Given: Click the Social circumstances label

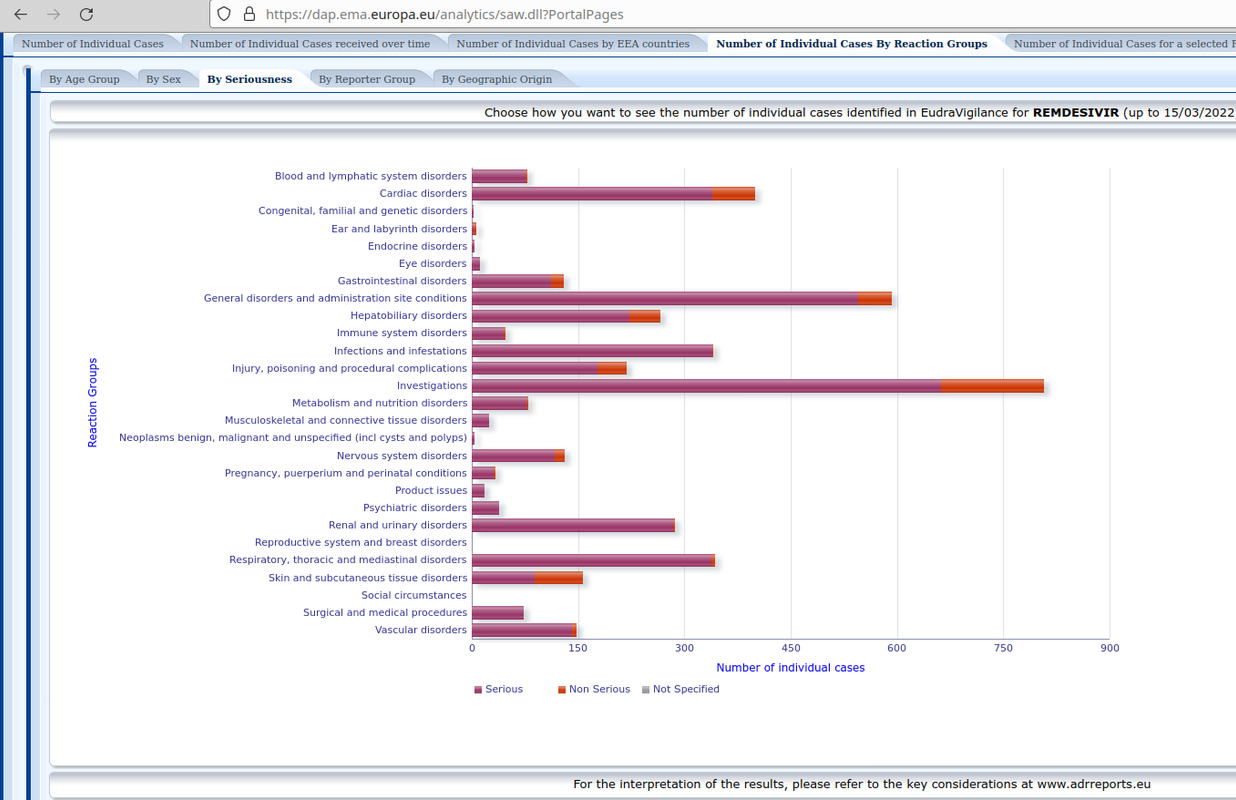Looking at the screenshot, I should (x=414, y=595).
